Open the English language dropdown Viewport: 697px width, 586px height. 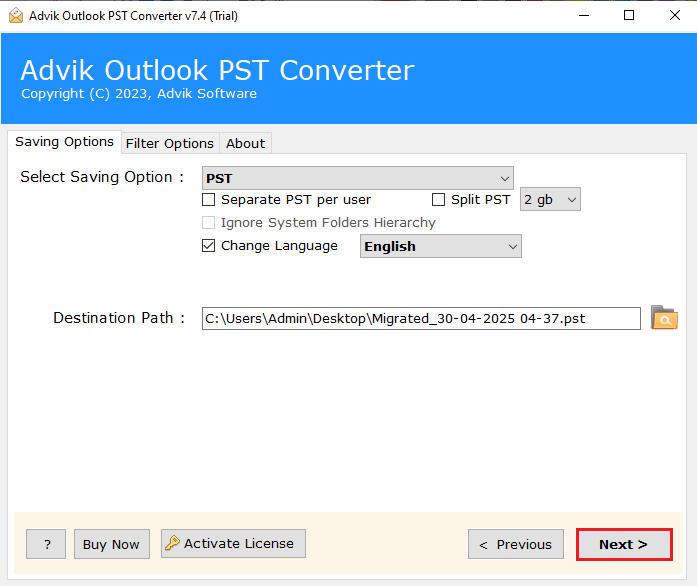pyautogui.click(x=441, y=246)
